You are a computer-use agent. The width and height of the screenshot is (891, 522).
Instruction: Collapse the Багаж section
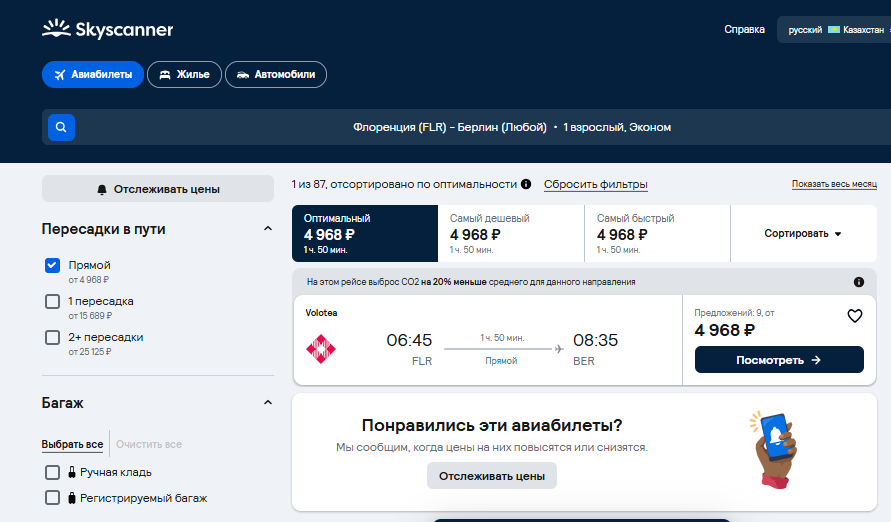(x=268, y=403)
